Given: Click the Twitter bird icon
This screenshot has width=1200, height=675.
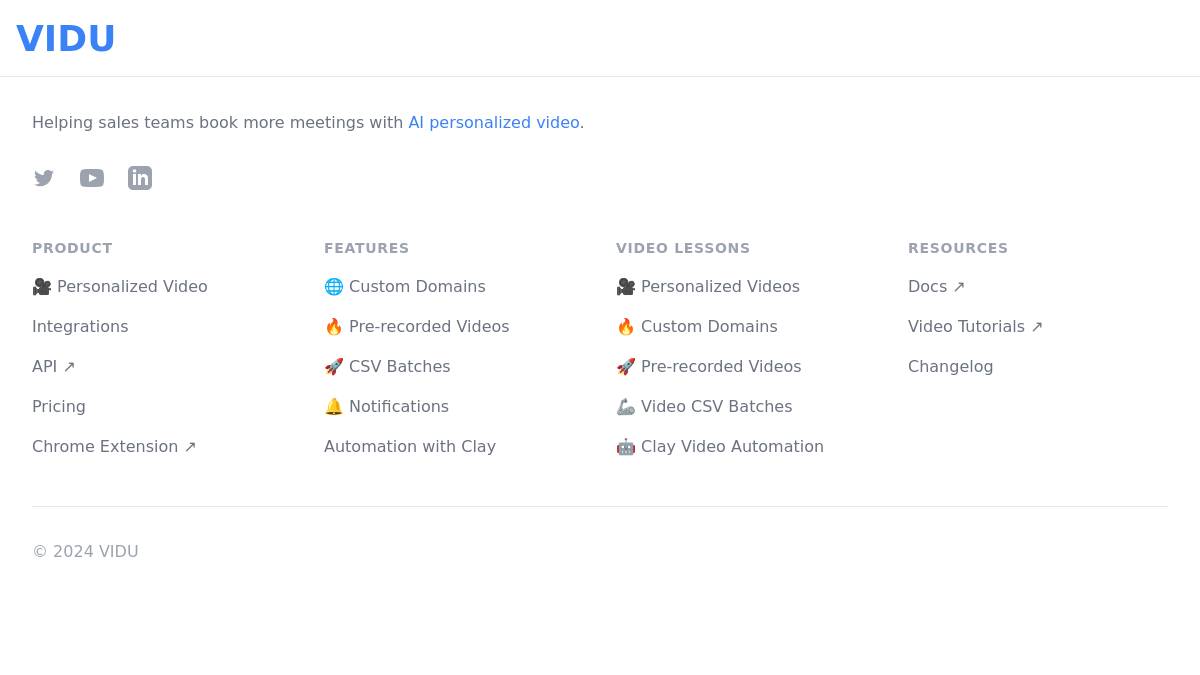Looking at the screenshot, I should (x=44, y=178).
